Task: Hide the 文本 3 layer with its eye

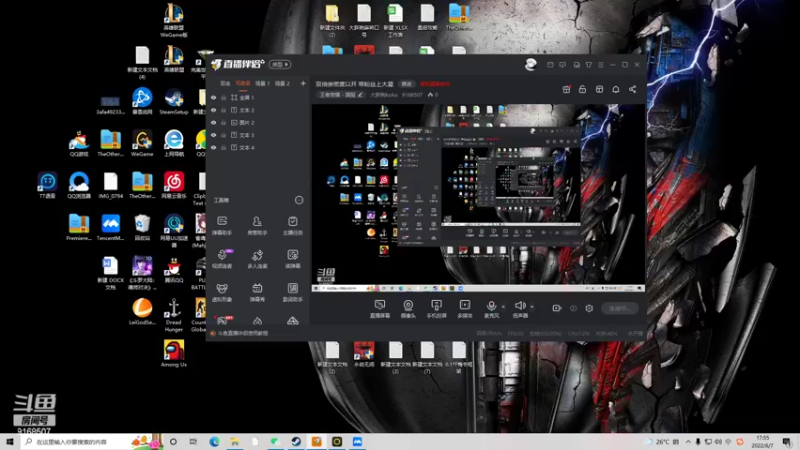Action: coord(213,135)
